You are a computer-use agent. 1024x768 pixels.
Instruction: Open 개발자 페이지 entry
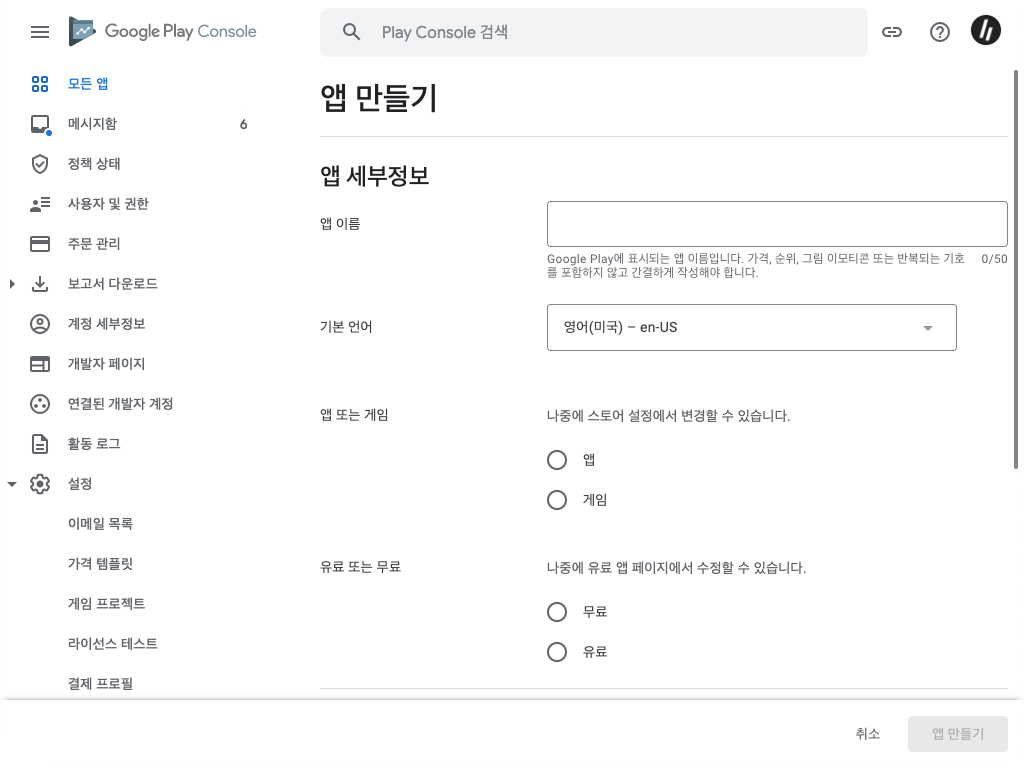click(106, 364)
